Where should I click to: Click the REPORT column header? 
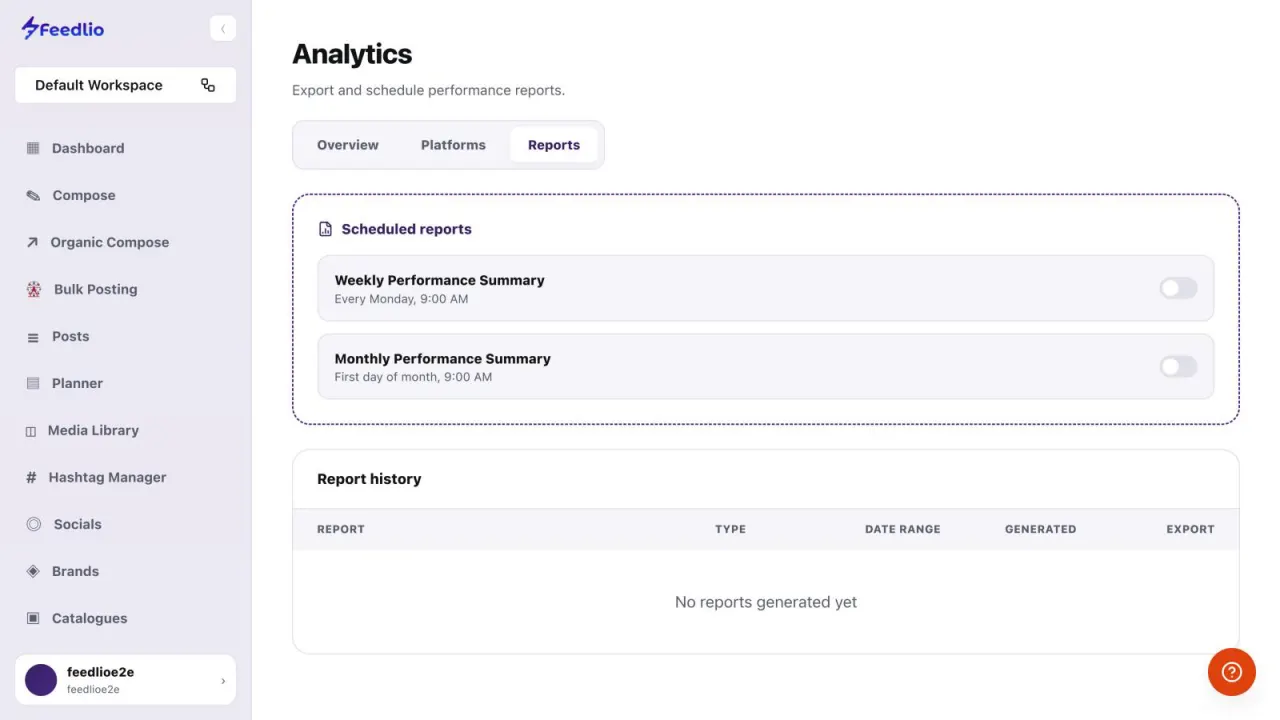point(341,529)
